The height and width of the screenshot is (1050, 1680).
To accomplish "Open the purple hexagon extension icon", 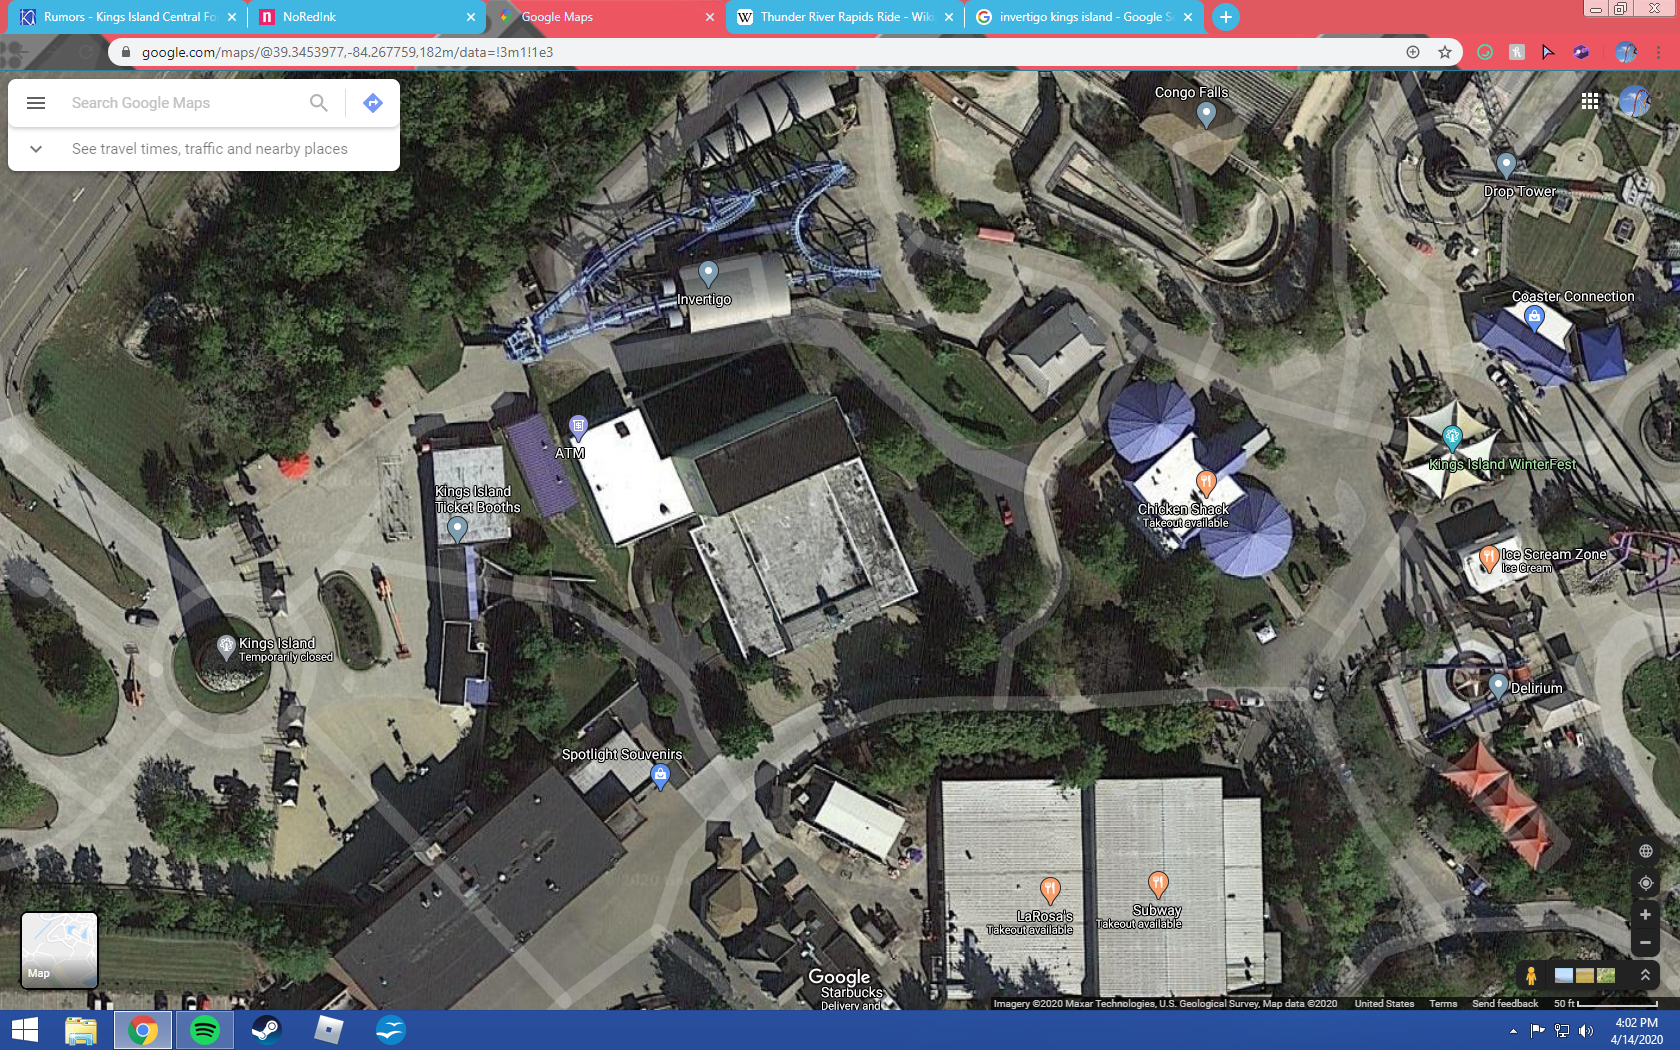I will (1581, 52).
